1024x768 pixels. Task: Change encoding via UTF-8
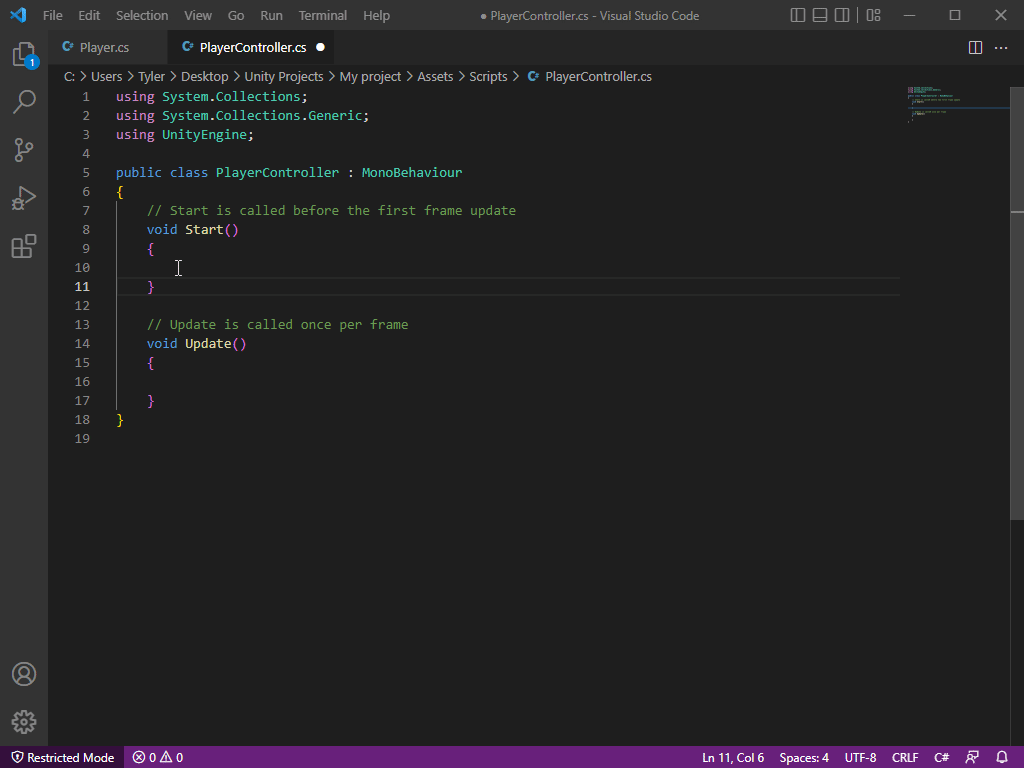pyautogui.click(x=860, y=758)
